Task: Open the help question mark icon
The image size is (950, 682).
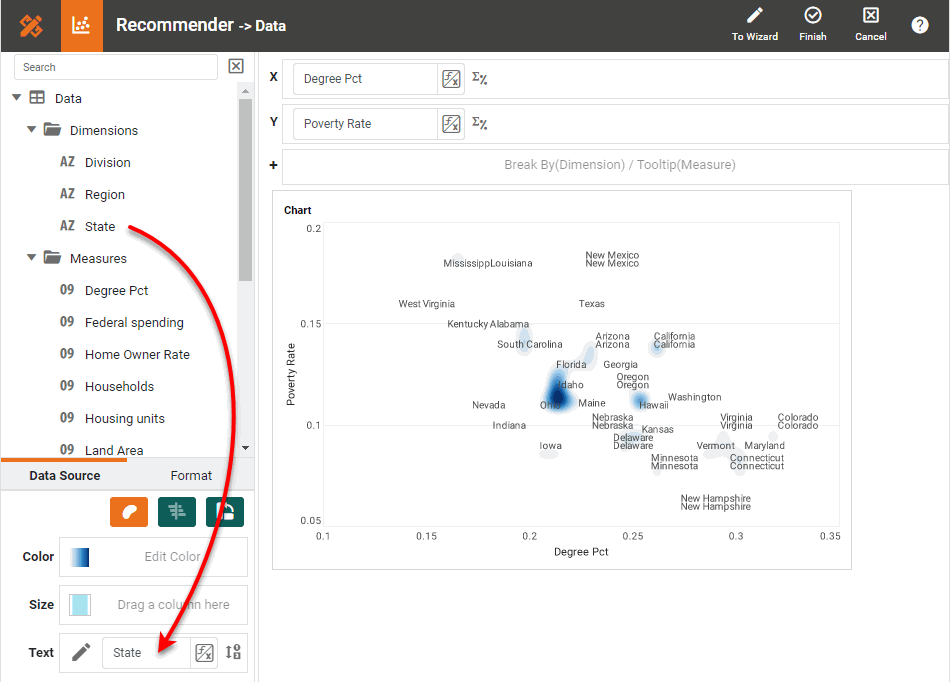Action: (x=920, y=26)
